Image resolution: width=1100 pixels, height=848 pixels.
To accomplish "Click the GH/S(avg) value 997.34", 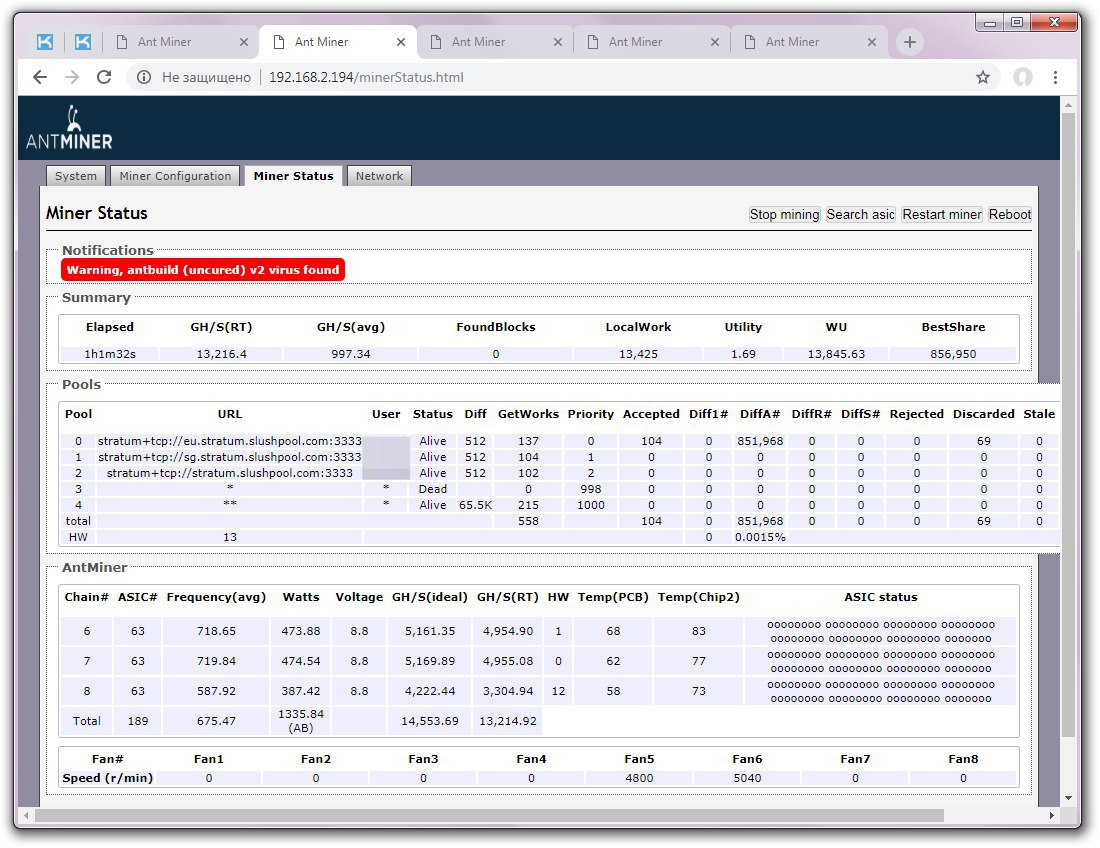I will coord(351,354).
